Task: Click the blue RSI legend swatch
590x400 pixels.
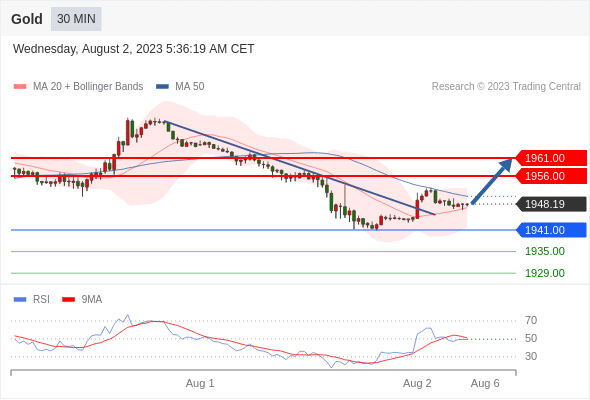Action: pyautogui.click(x=20, y=300)
